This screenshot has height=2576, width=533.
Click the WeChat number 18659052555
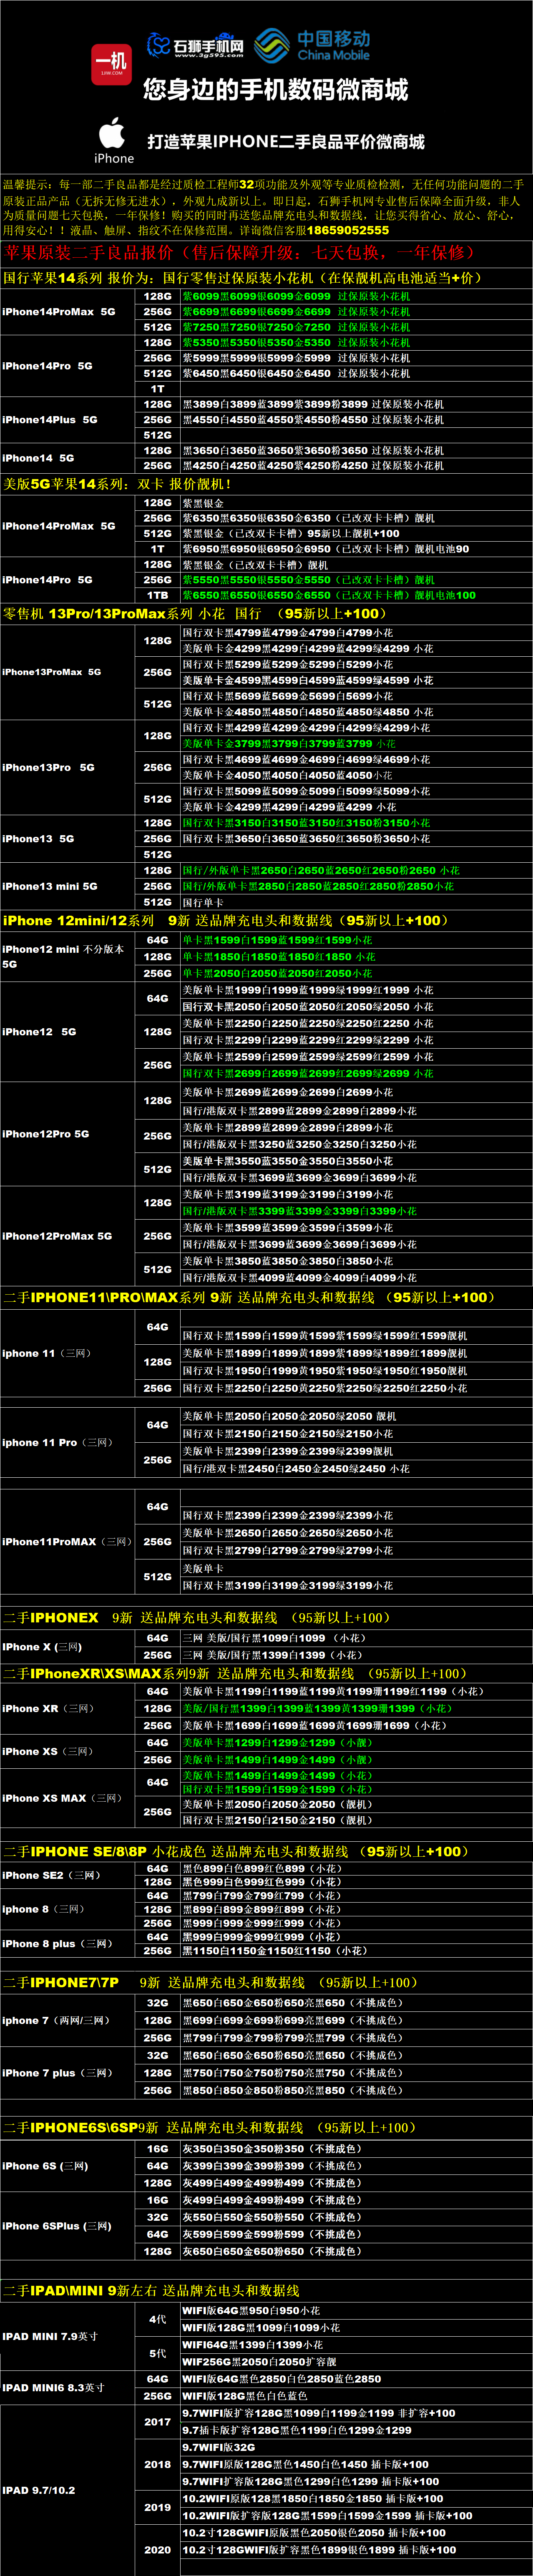tap(348, 230)
